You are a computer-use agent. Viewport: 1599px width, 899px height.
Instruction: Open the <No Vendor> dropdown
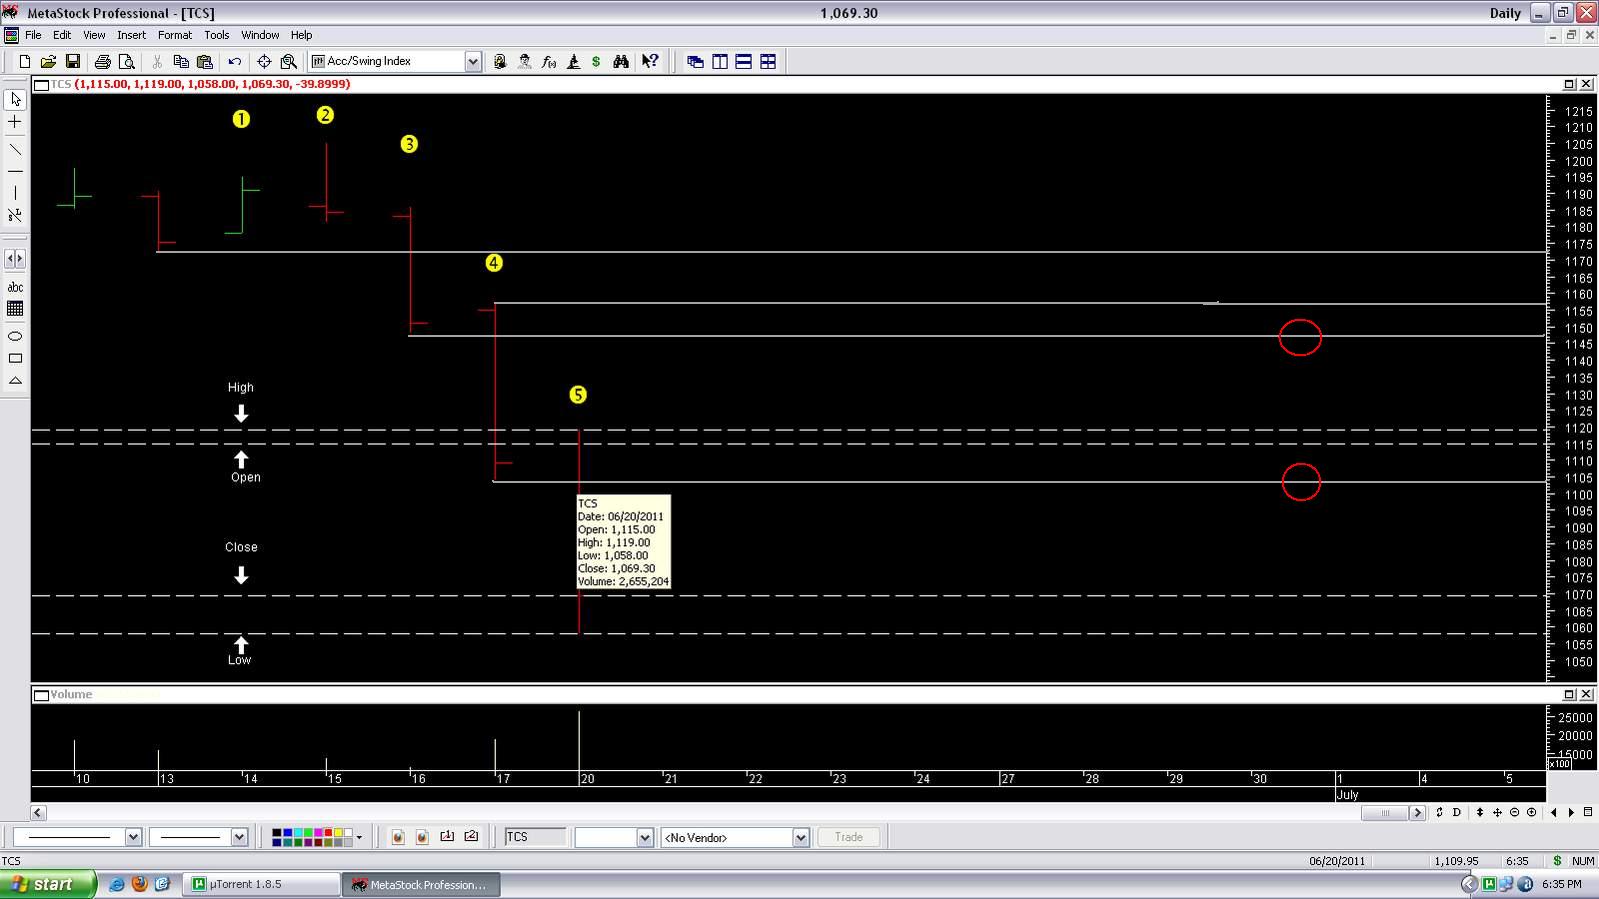(801, 837)
